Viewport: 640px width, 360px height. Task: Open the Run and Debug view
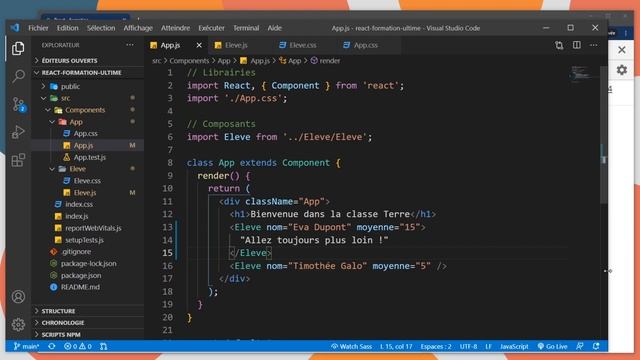18,132
